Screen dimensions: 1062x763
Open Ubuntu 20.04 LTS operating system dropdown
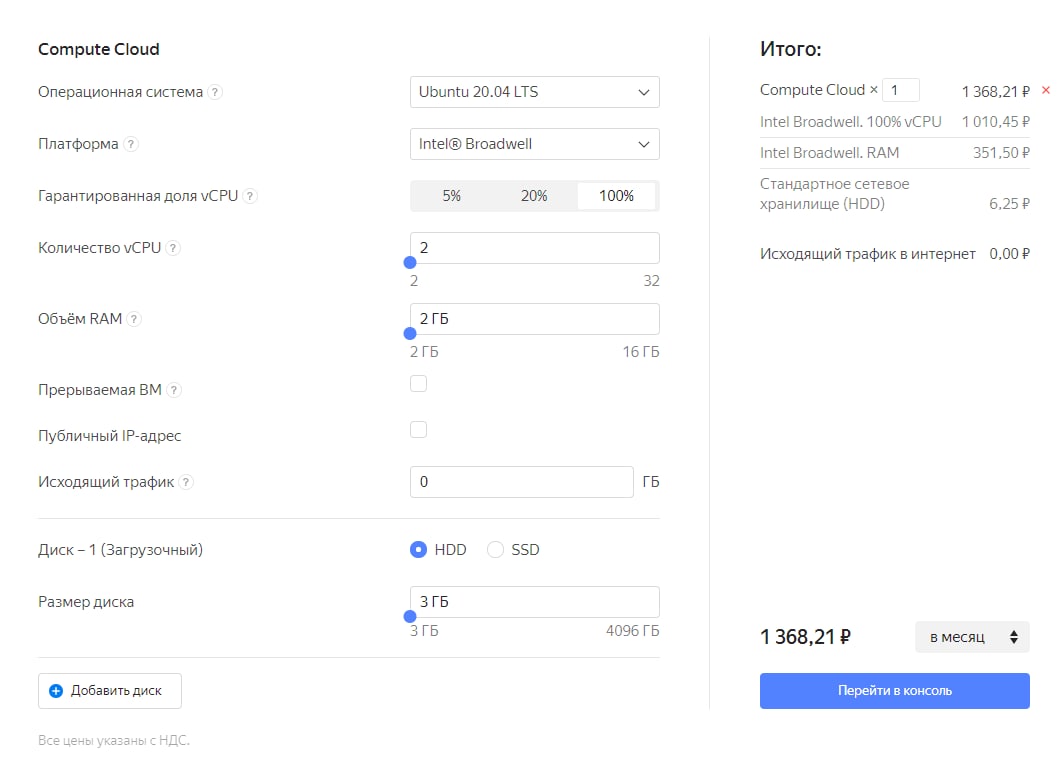coord(534,92)
